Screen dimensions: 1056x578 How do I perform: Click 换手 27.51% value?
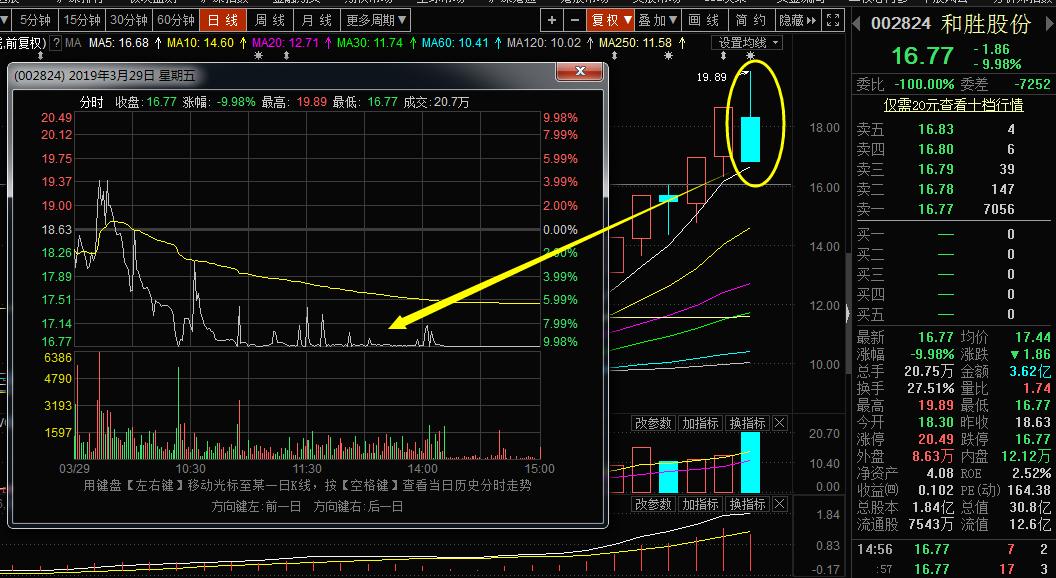pyautogui.click(x=929, y=388)
